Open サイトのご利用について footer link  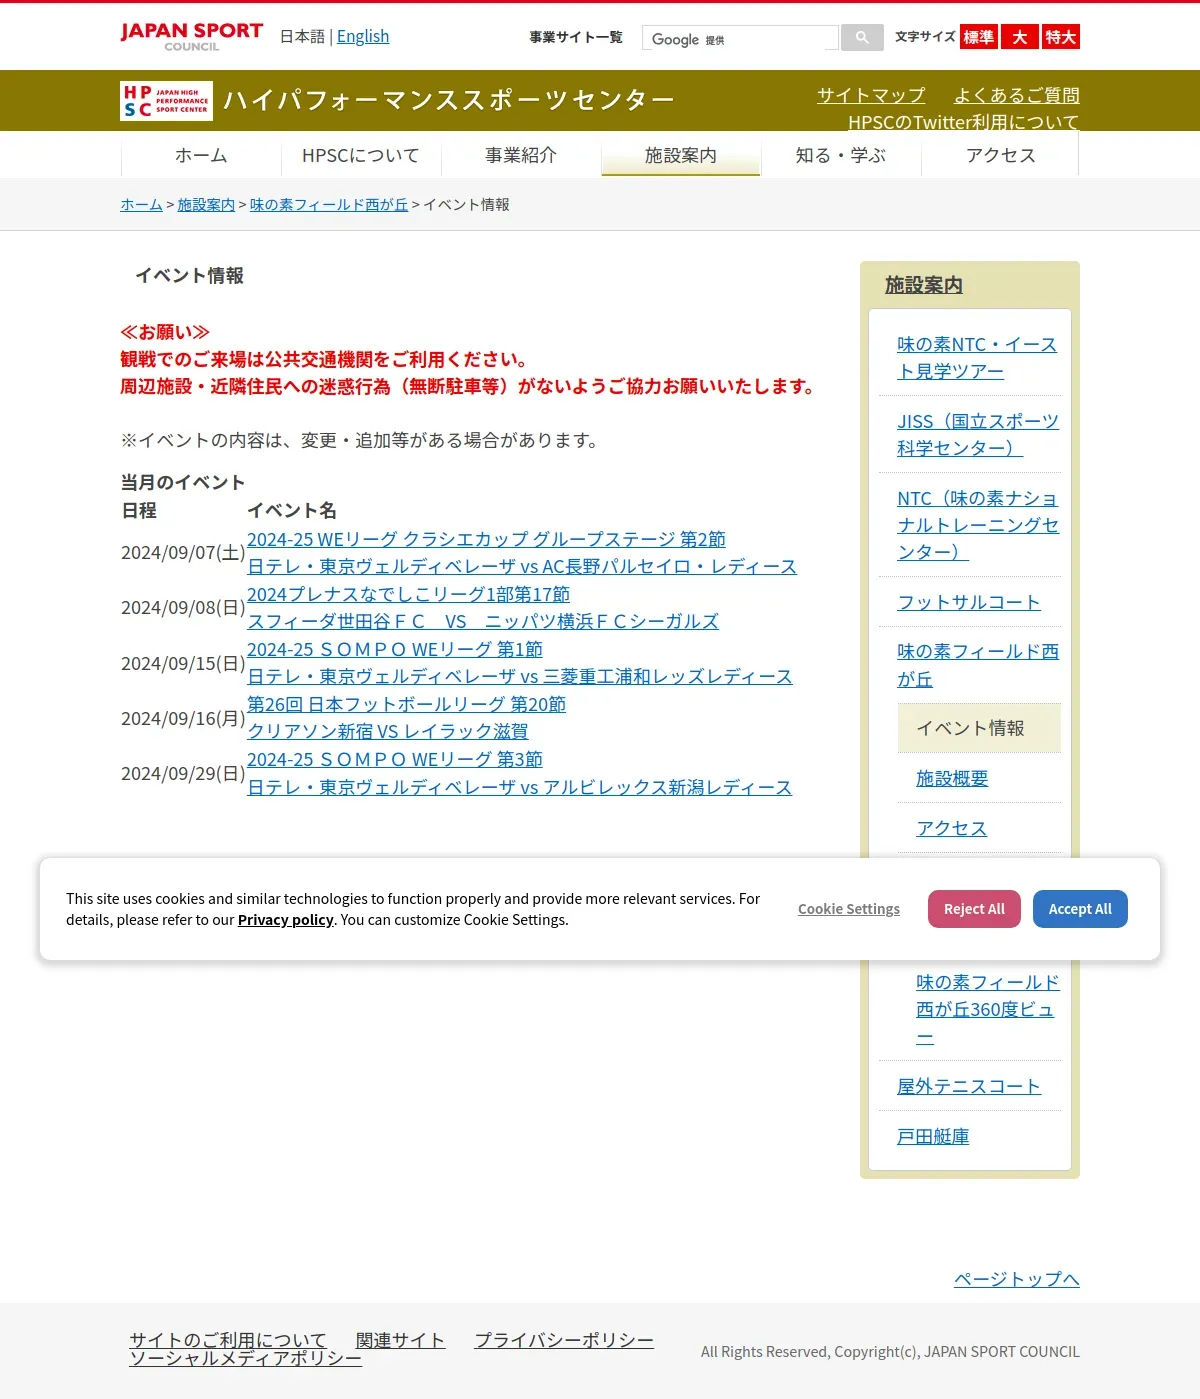click(228, 1340)
